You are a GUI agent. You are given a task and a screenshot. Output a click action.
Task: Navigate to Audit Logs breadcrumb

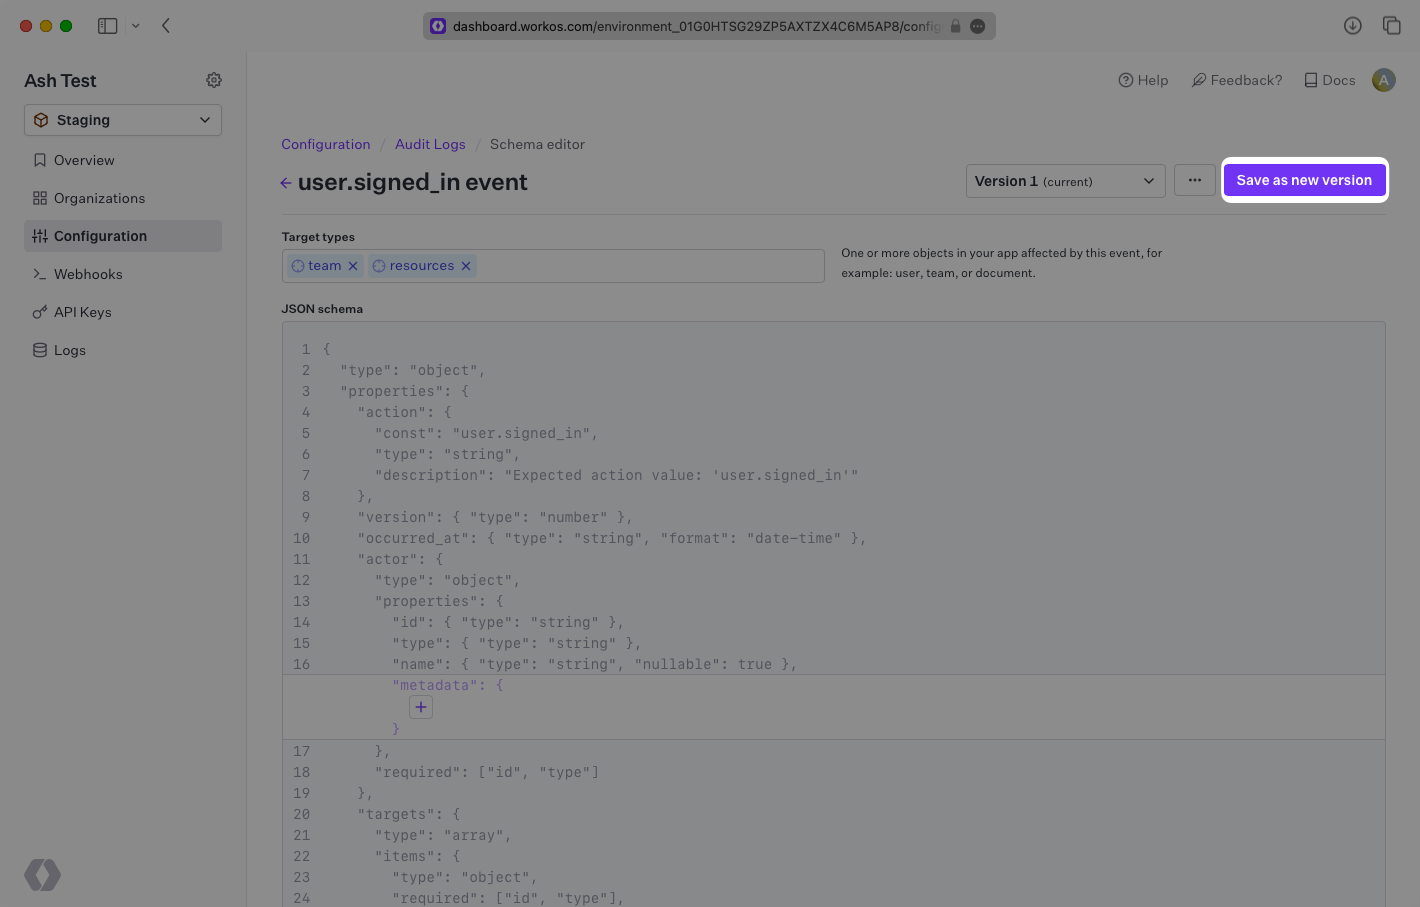(x=430, y=144)
